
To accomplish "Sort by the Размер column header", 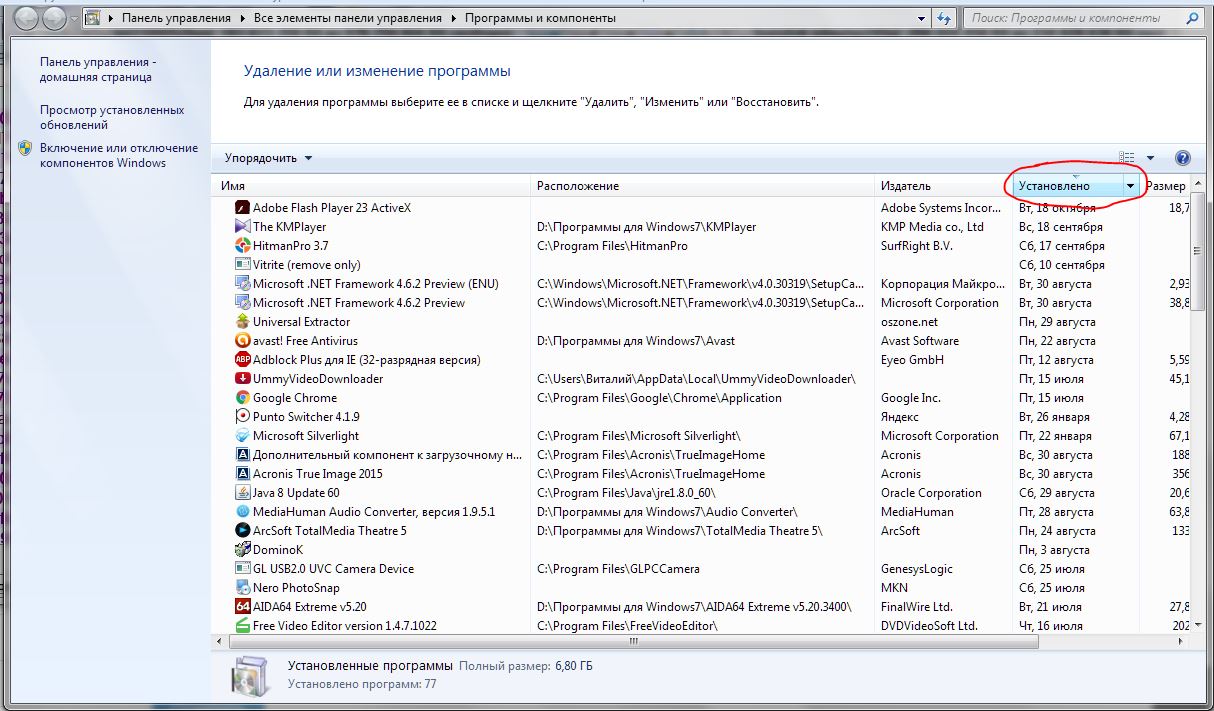I will click(x=1166, y=186).
